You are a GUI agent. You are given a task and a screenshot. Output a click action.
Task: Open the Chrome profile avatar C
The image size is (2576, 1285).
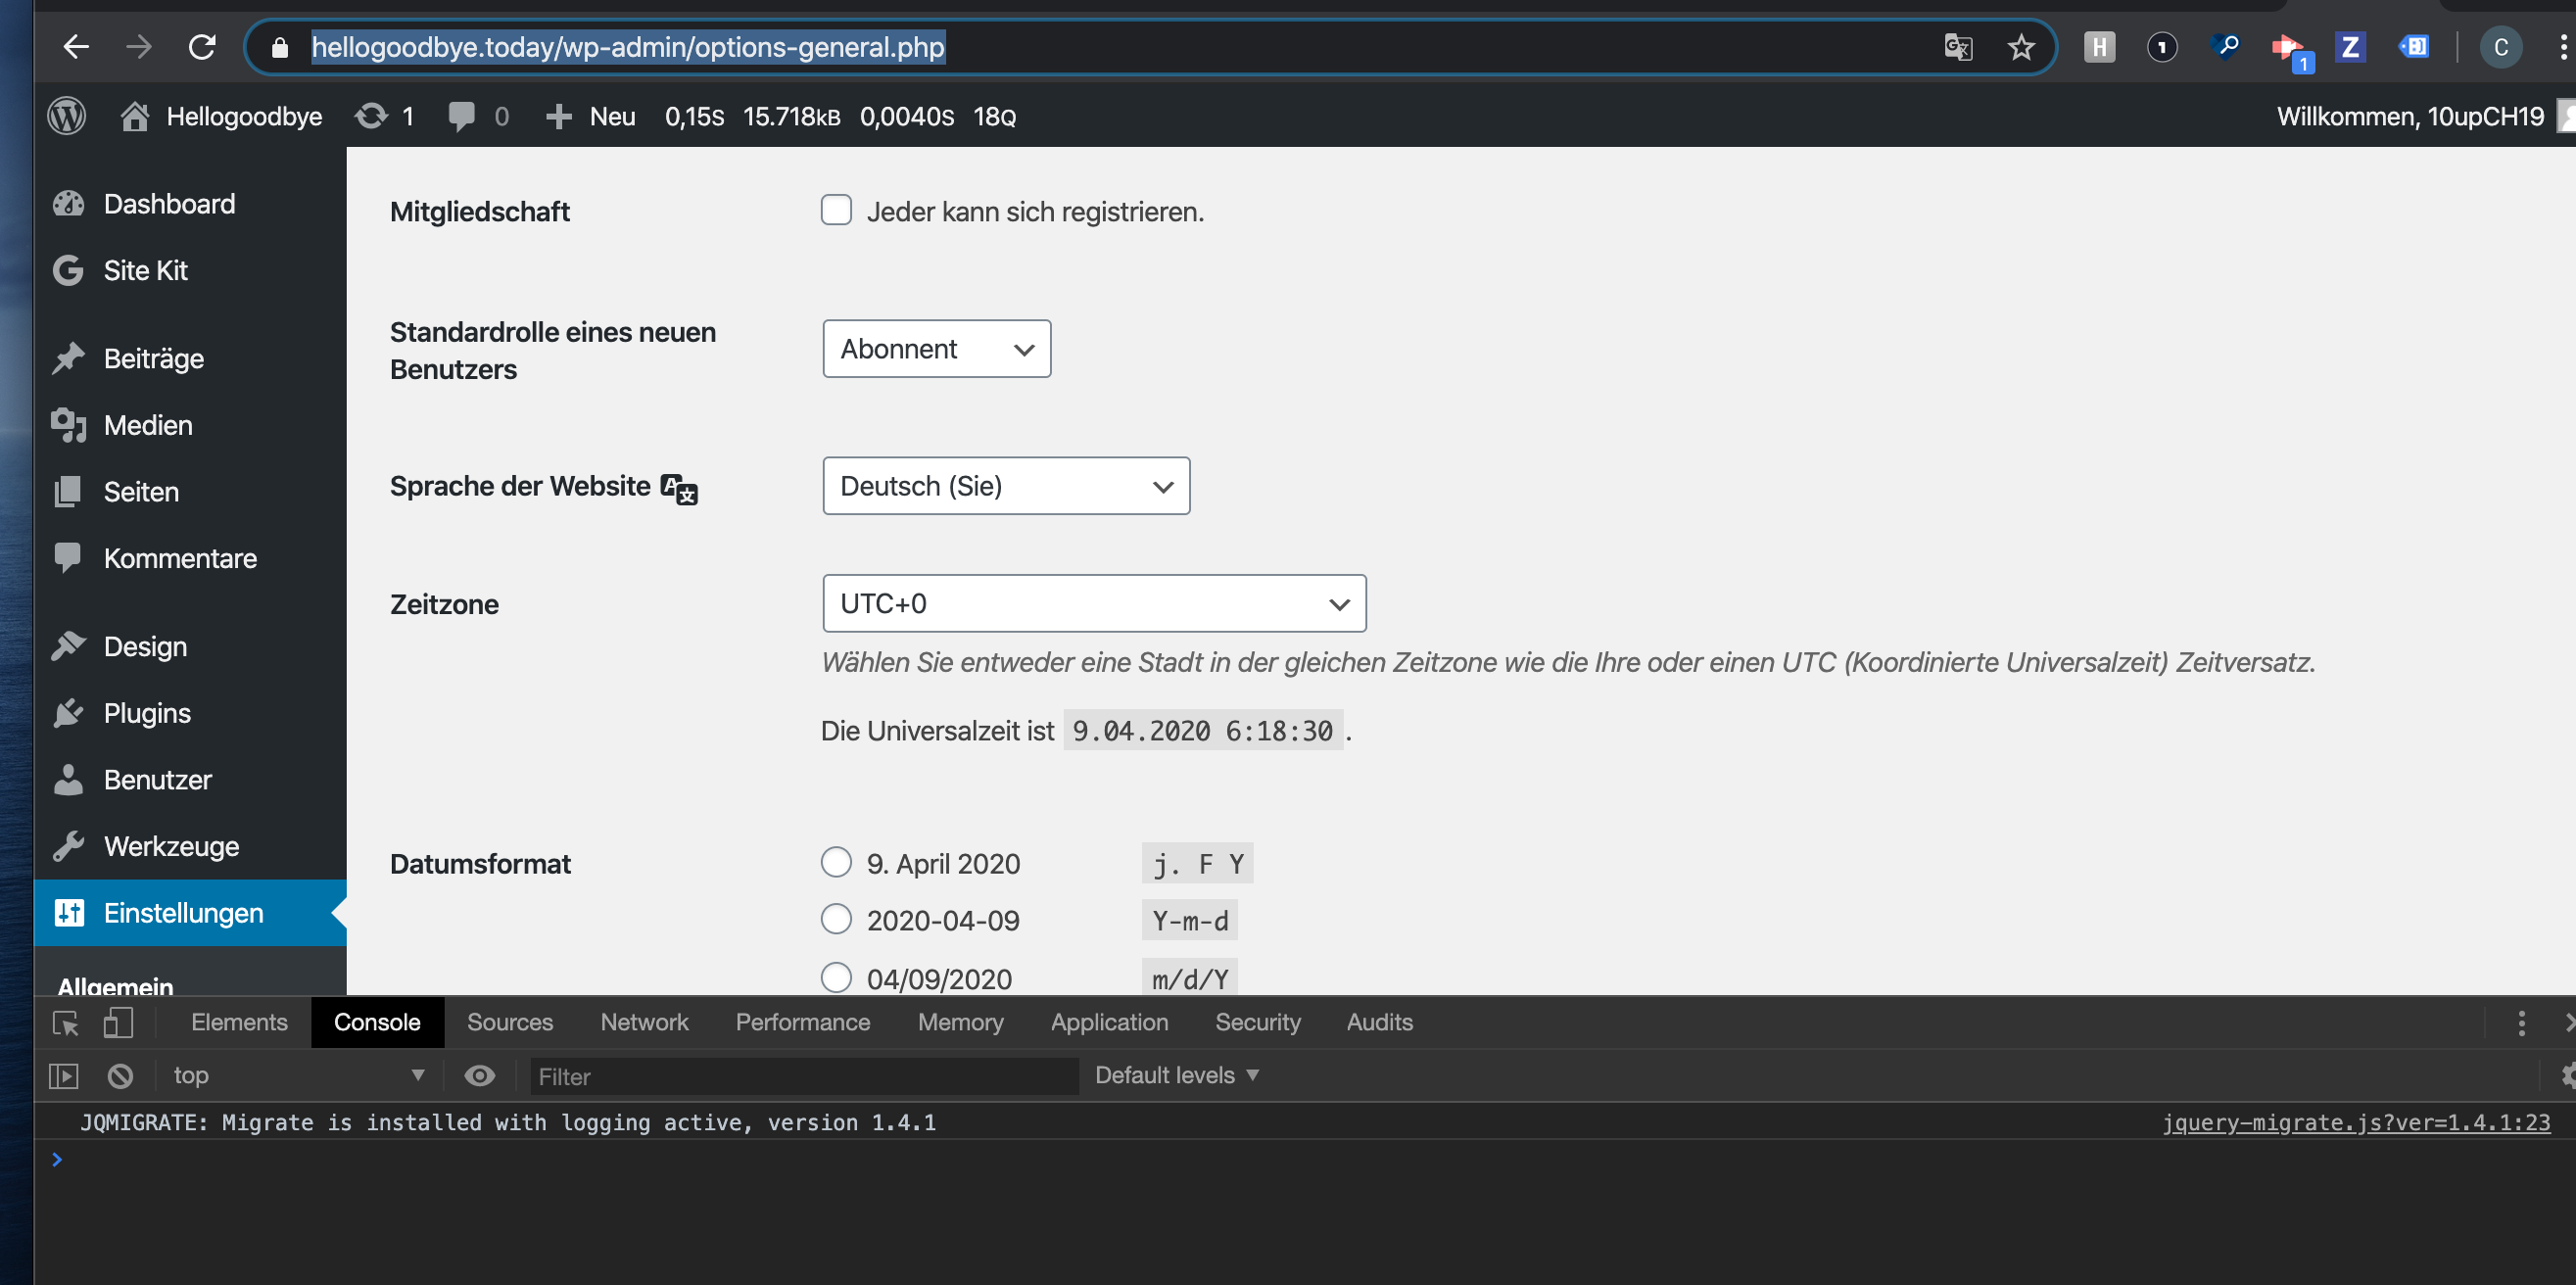(x=2501, y=47)
